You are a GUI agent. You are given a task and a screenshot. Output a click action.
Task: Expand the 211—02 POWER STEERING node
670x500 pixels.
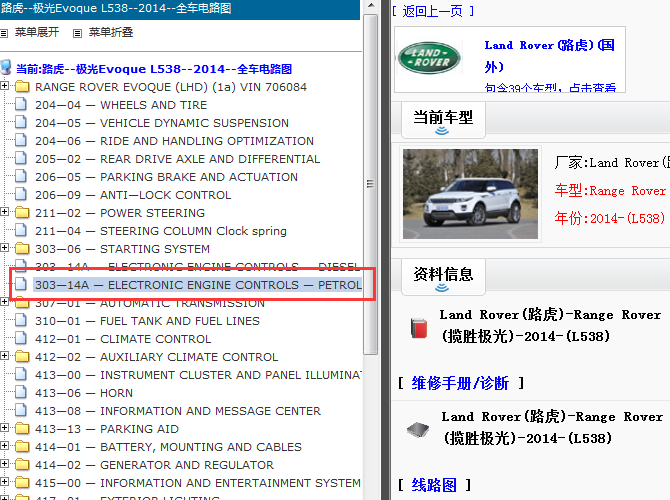coord(4,212)
